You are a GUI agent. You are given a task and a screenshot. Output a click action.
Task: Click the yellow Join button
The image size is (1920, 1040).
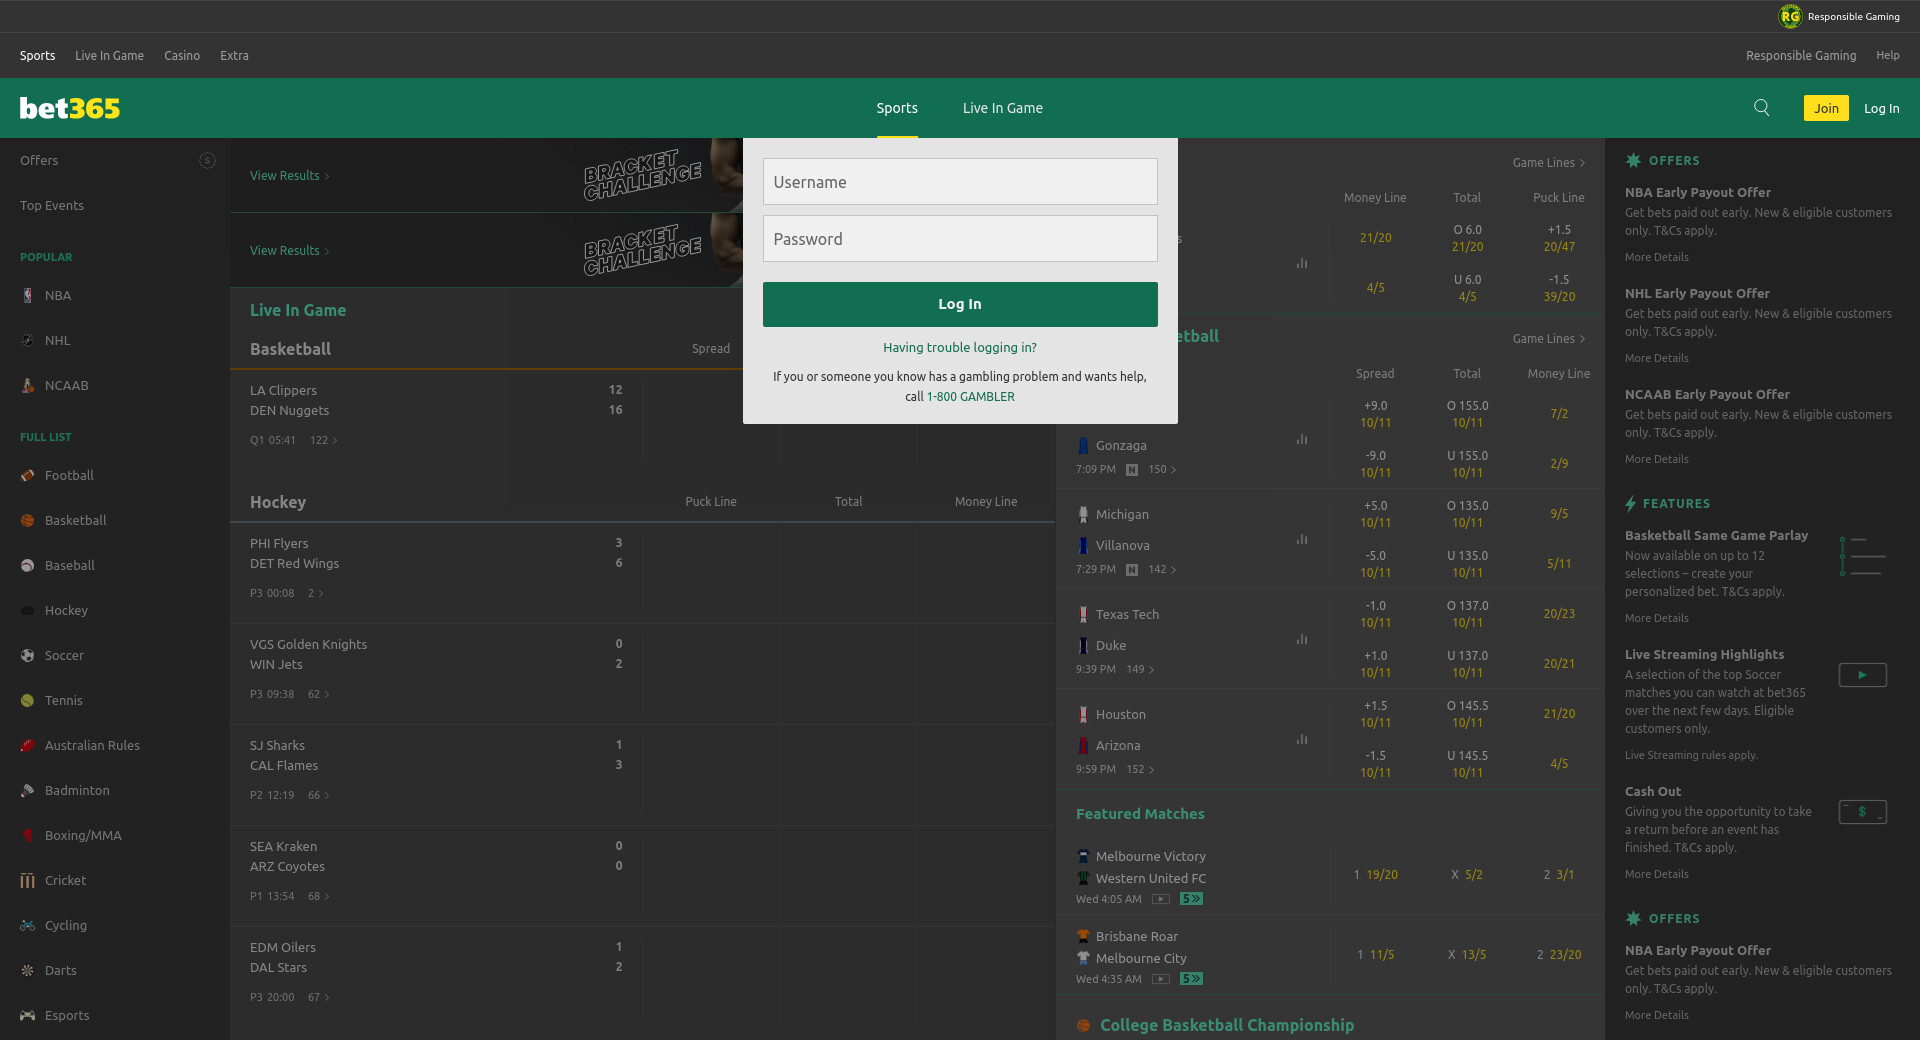coord(1825,108)
